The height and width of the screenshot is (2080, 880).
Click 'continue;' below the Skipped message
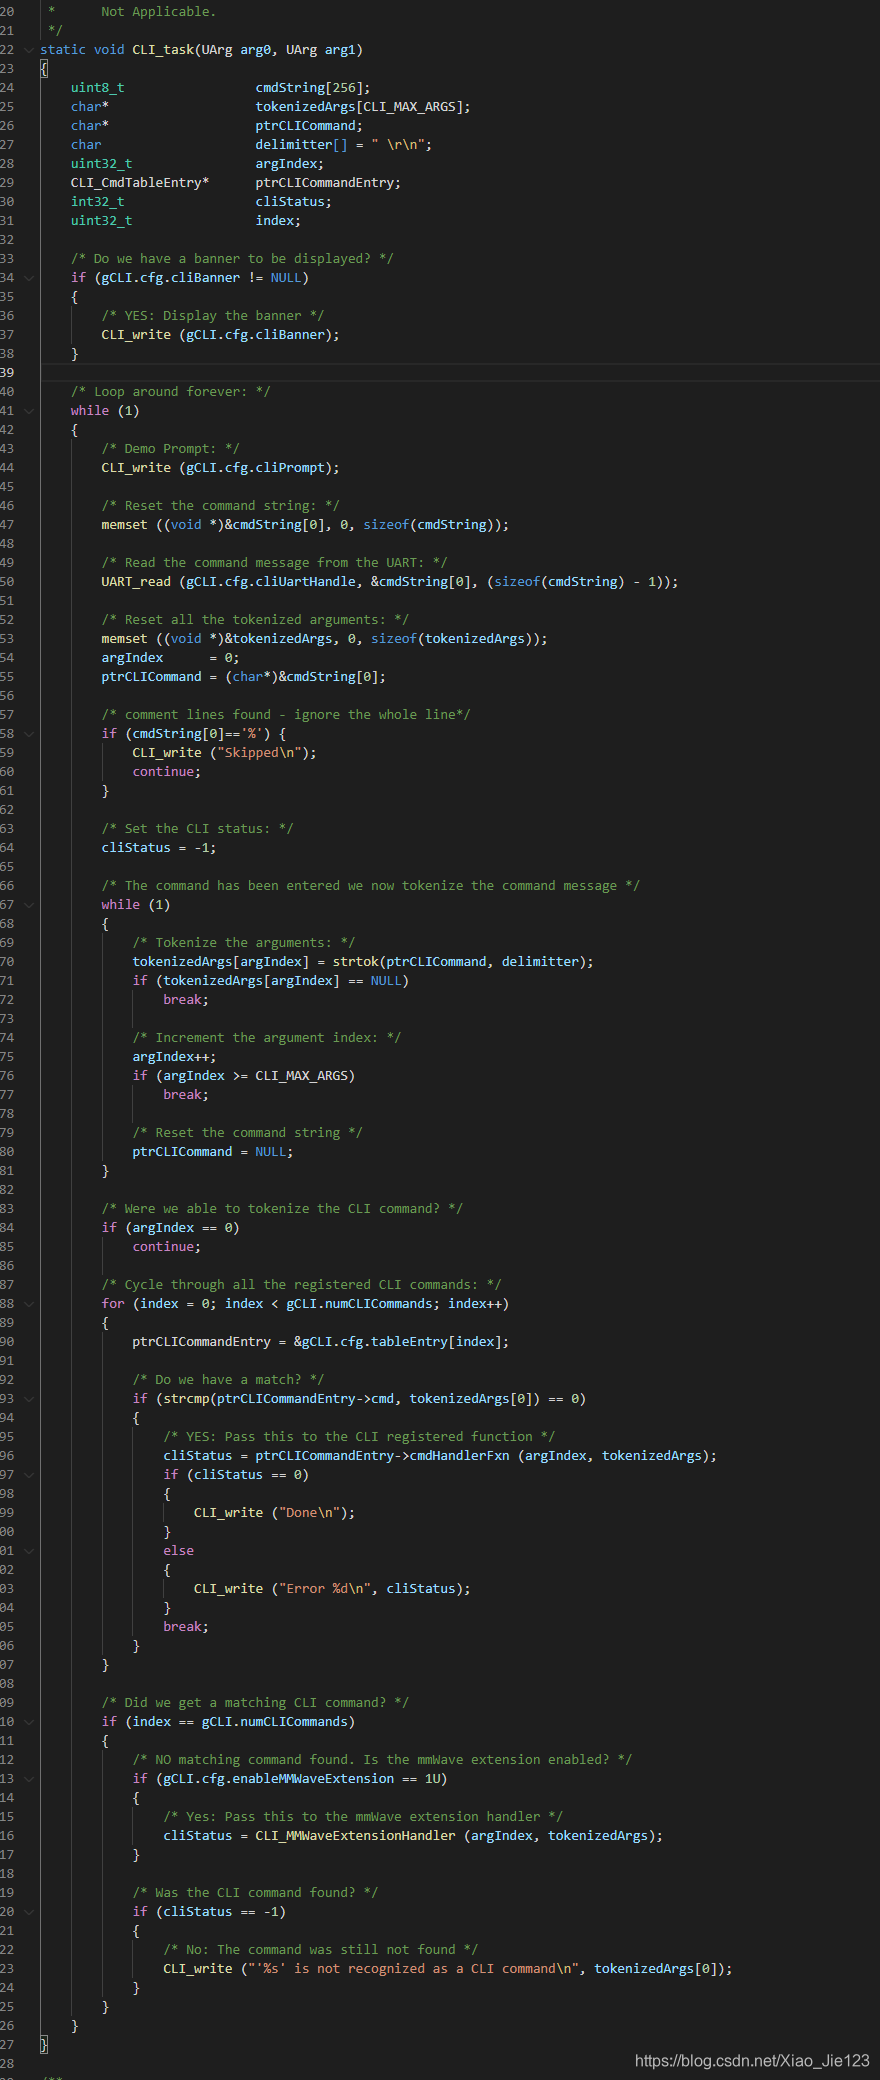point(167,772)
